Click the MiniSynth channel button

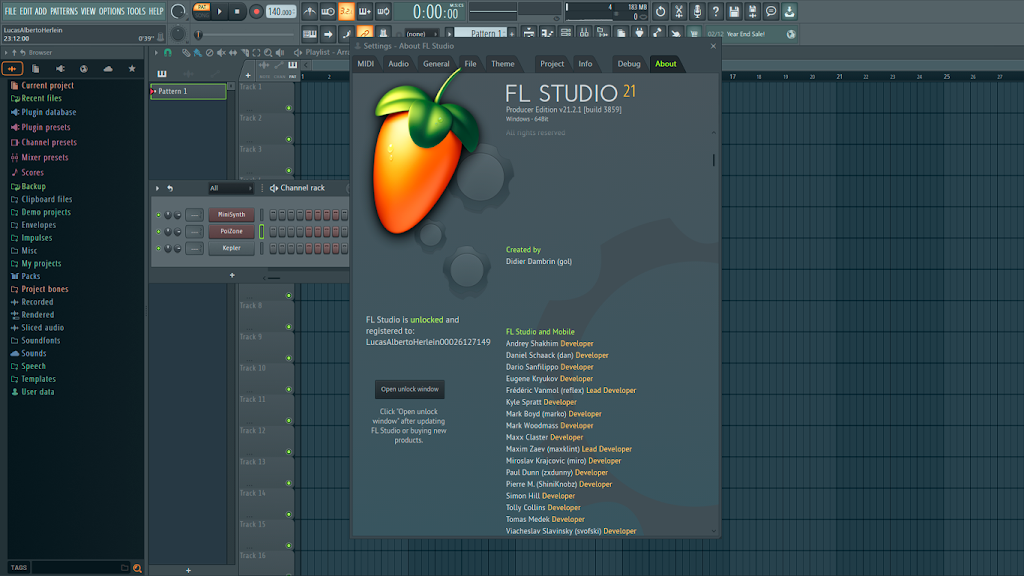coord(231,215)
